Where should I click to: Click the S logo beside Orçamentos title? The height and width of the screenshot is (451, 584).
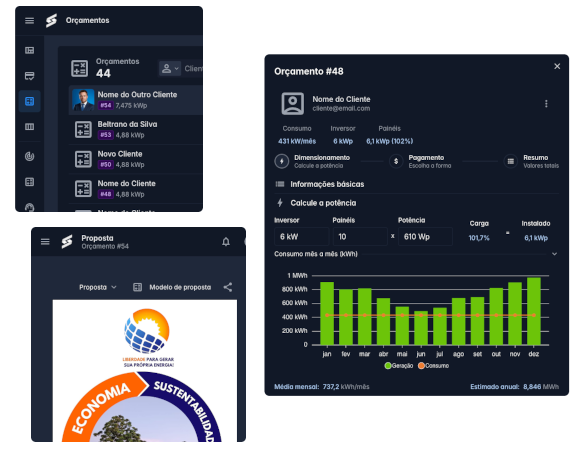pyautogui.click(x=51, y=20)
